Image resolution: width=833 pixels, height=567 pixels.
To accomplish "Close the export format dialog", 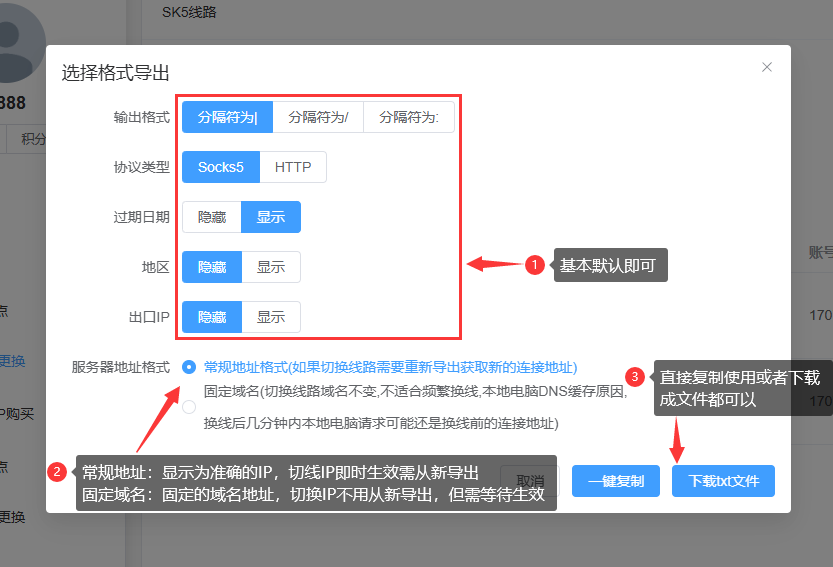I will 767,67.
